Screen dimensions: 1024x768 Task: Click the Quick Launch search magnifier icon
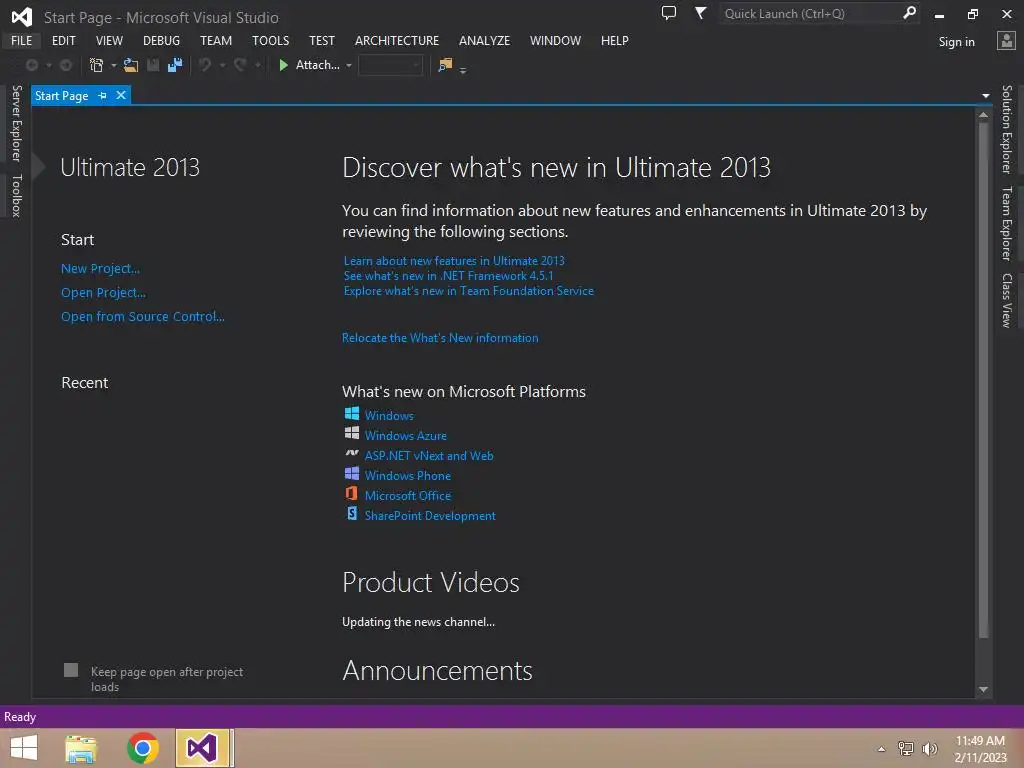(909, 13)
